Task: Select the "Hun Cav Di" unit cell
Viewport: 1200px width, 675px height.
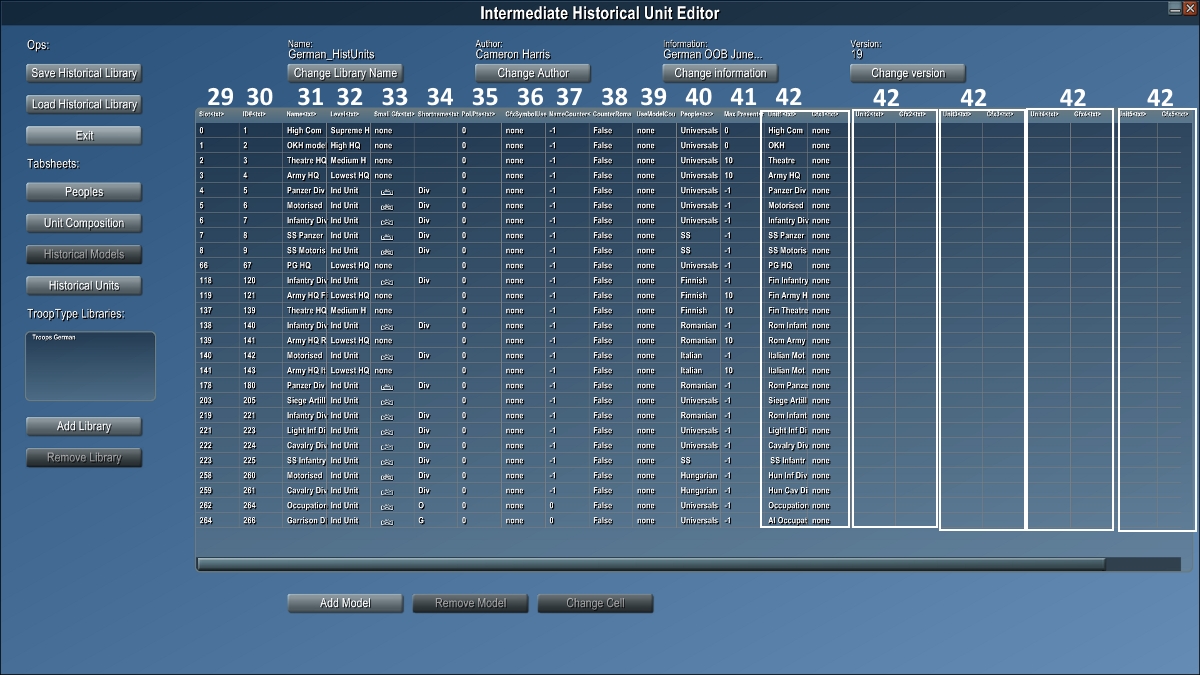Action: click(787, 491)
